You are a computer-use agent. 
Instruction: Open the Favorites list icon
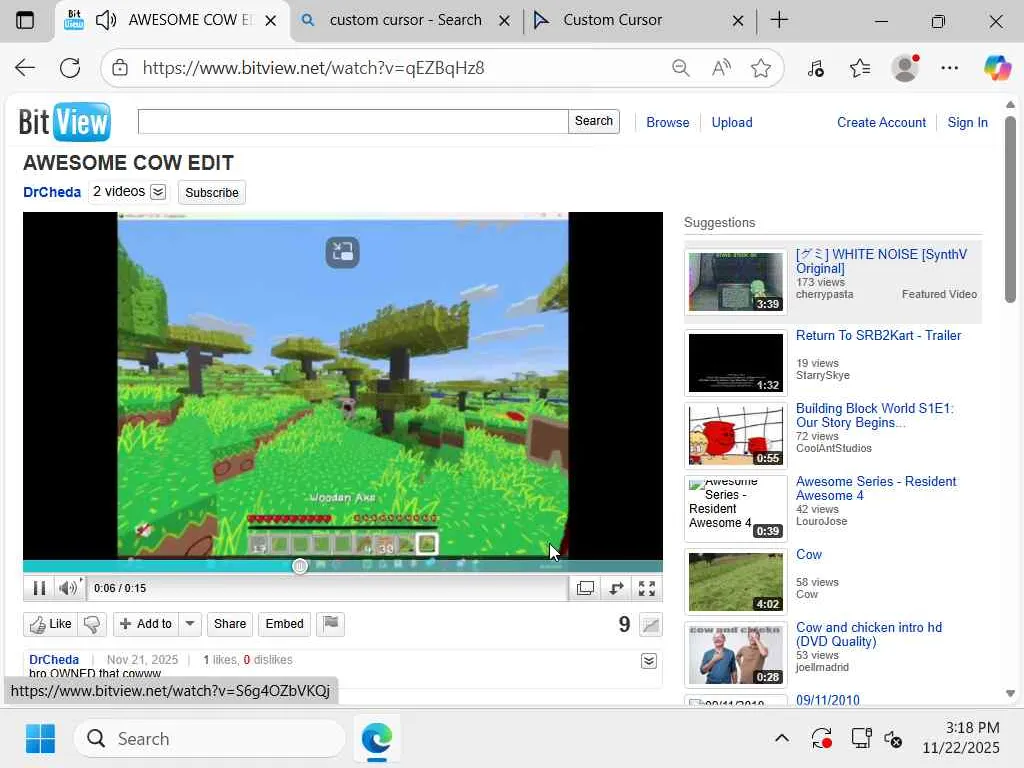coord(860,68)
